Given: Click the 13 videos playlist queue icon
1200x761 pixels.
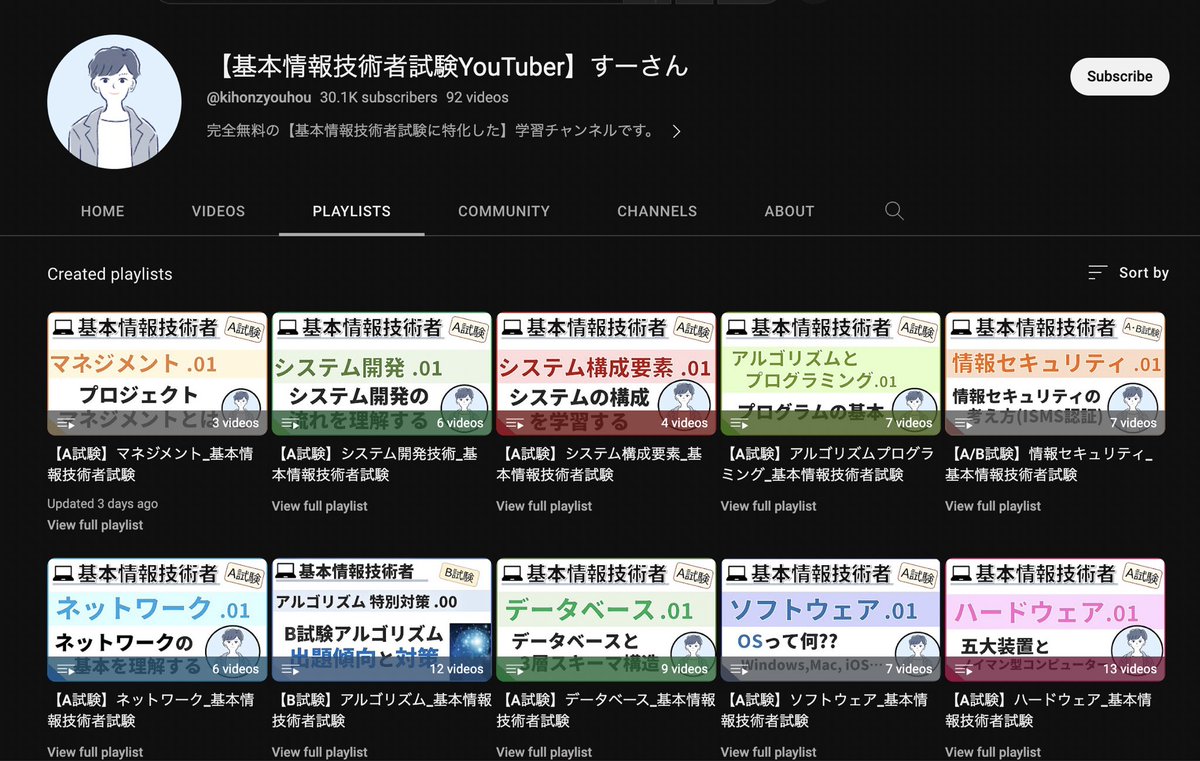Looking at the screenshot, I should tap(963, 669).
